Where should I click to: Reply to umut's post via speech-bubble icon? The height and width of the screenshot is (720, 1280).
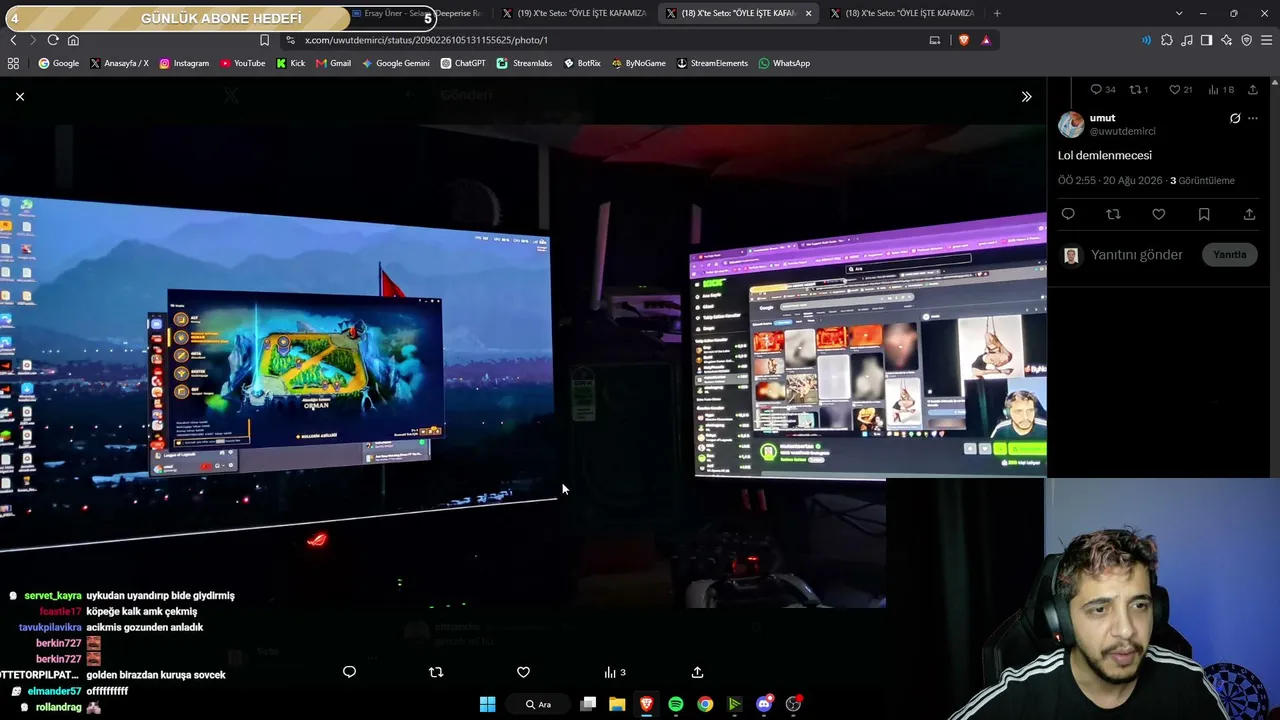point(1068,214)
